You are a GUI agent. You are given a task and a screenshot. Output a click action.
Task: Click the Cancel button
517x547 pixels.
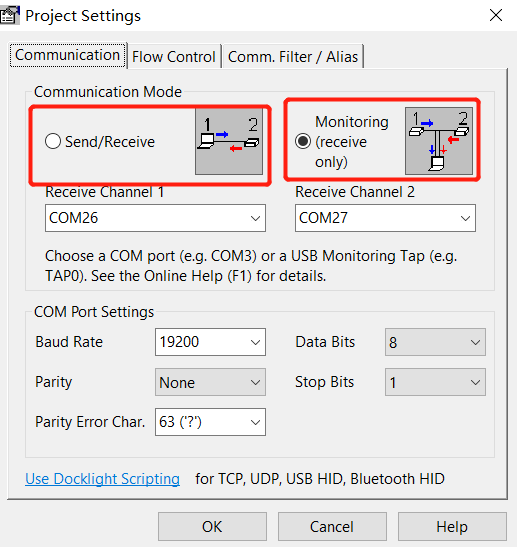point(332,526)
